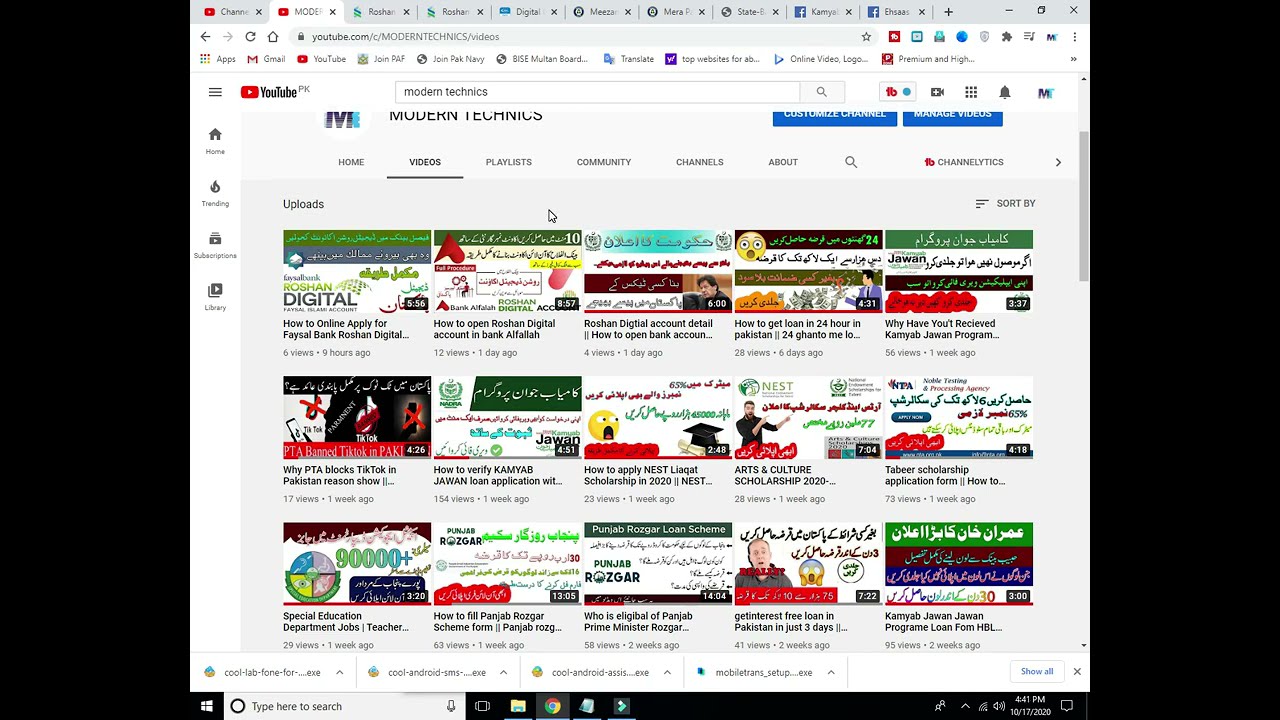Viewport: 1280px width, 720px height.
Task: Open the Sort By dropdown
Action: tap(1005, 203)
